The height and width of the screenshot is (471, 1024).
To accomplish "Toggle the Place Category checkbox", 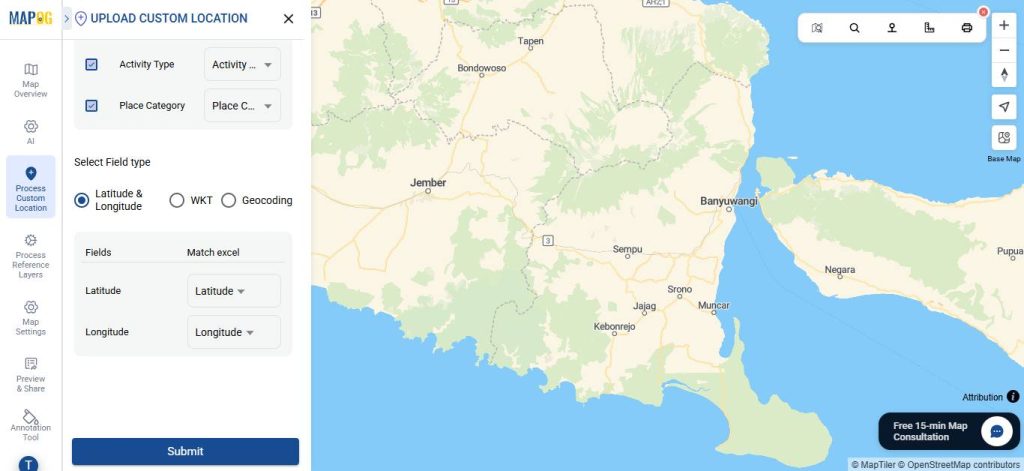I will [91, 105].
